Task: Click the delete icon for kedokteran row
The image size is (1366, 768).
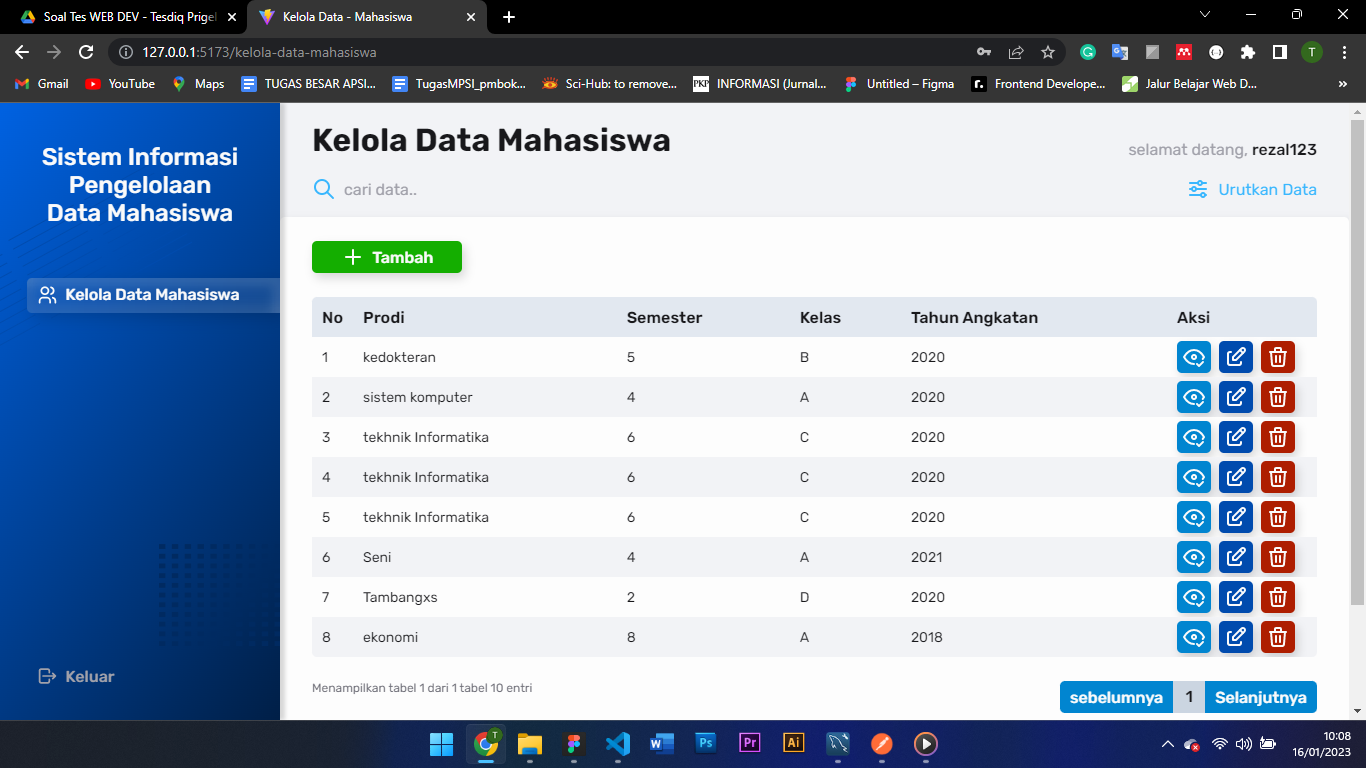Action: [1277, 357]
